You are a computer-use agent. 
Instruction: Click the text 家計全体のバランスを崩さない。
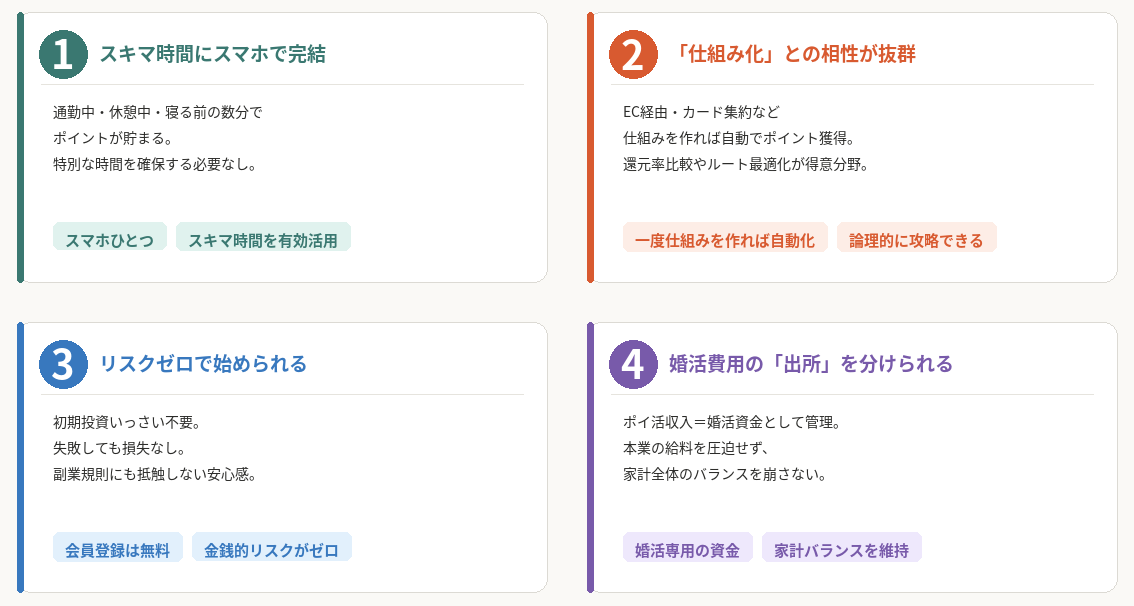point(725,473)
